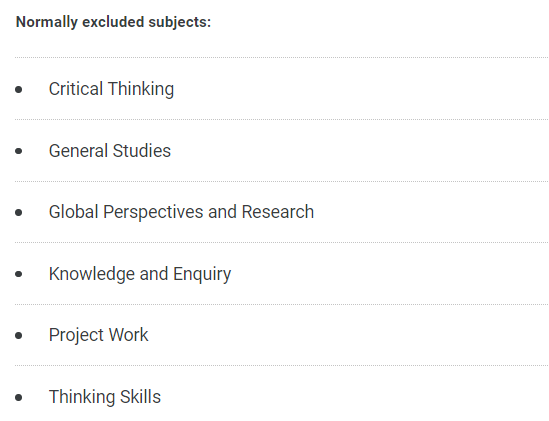The height and width of the screenshot is (421, 549).
Task: Click the word 'Research' in the list
Action: click(278, 212)
